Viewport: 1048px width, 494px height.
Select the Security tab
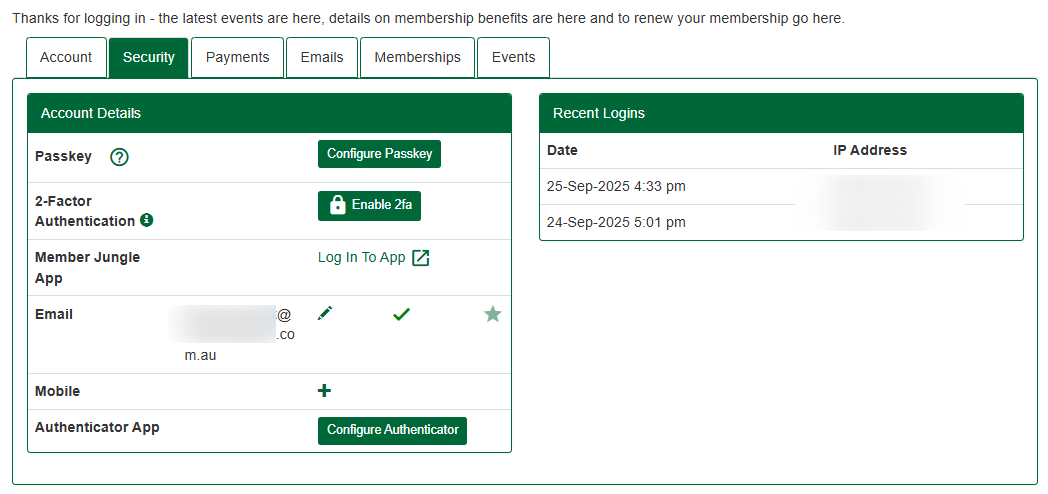148,57
